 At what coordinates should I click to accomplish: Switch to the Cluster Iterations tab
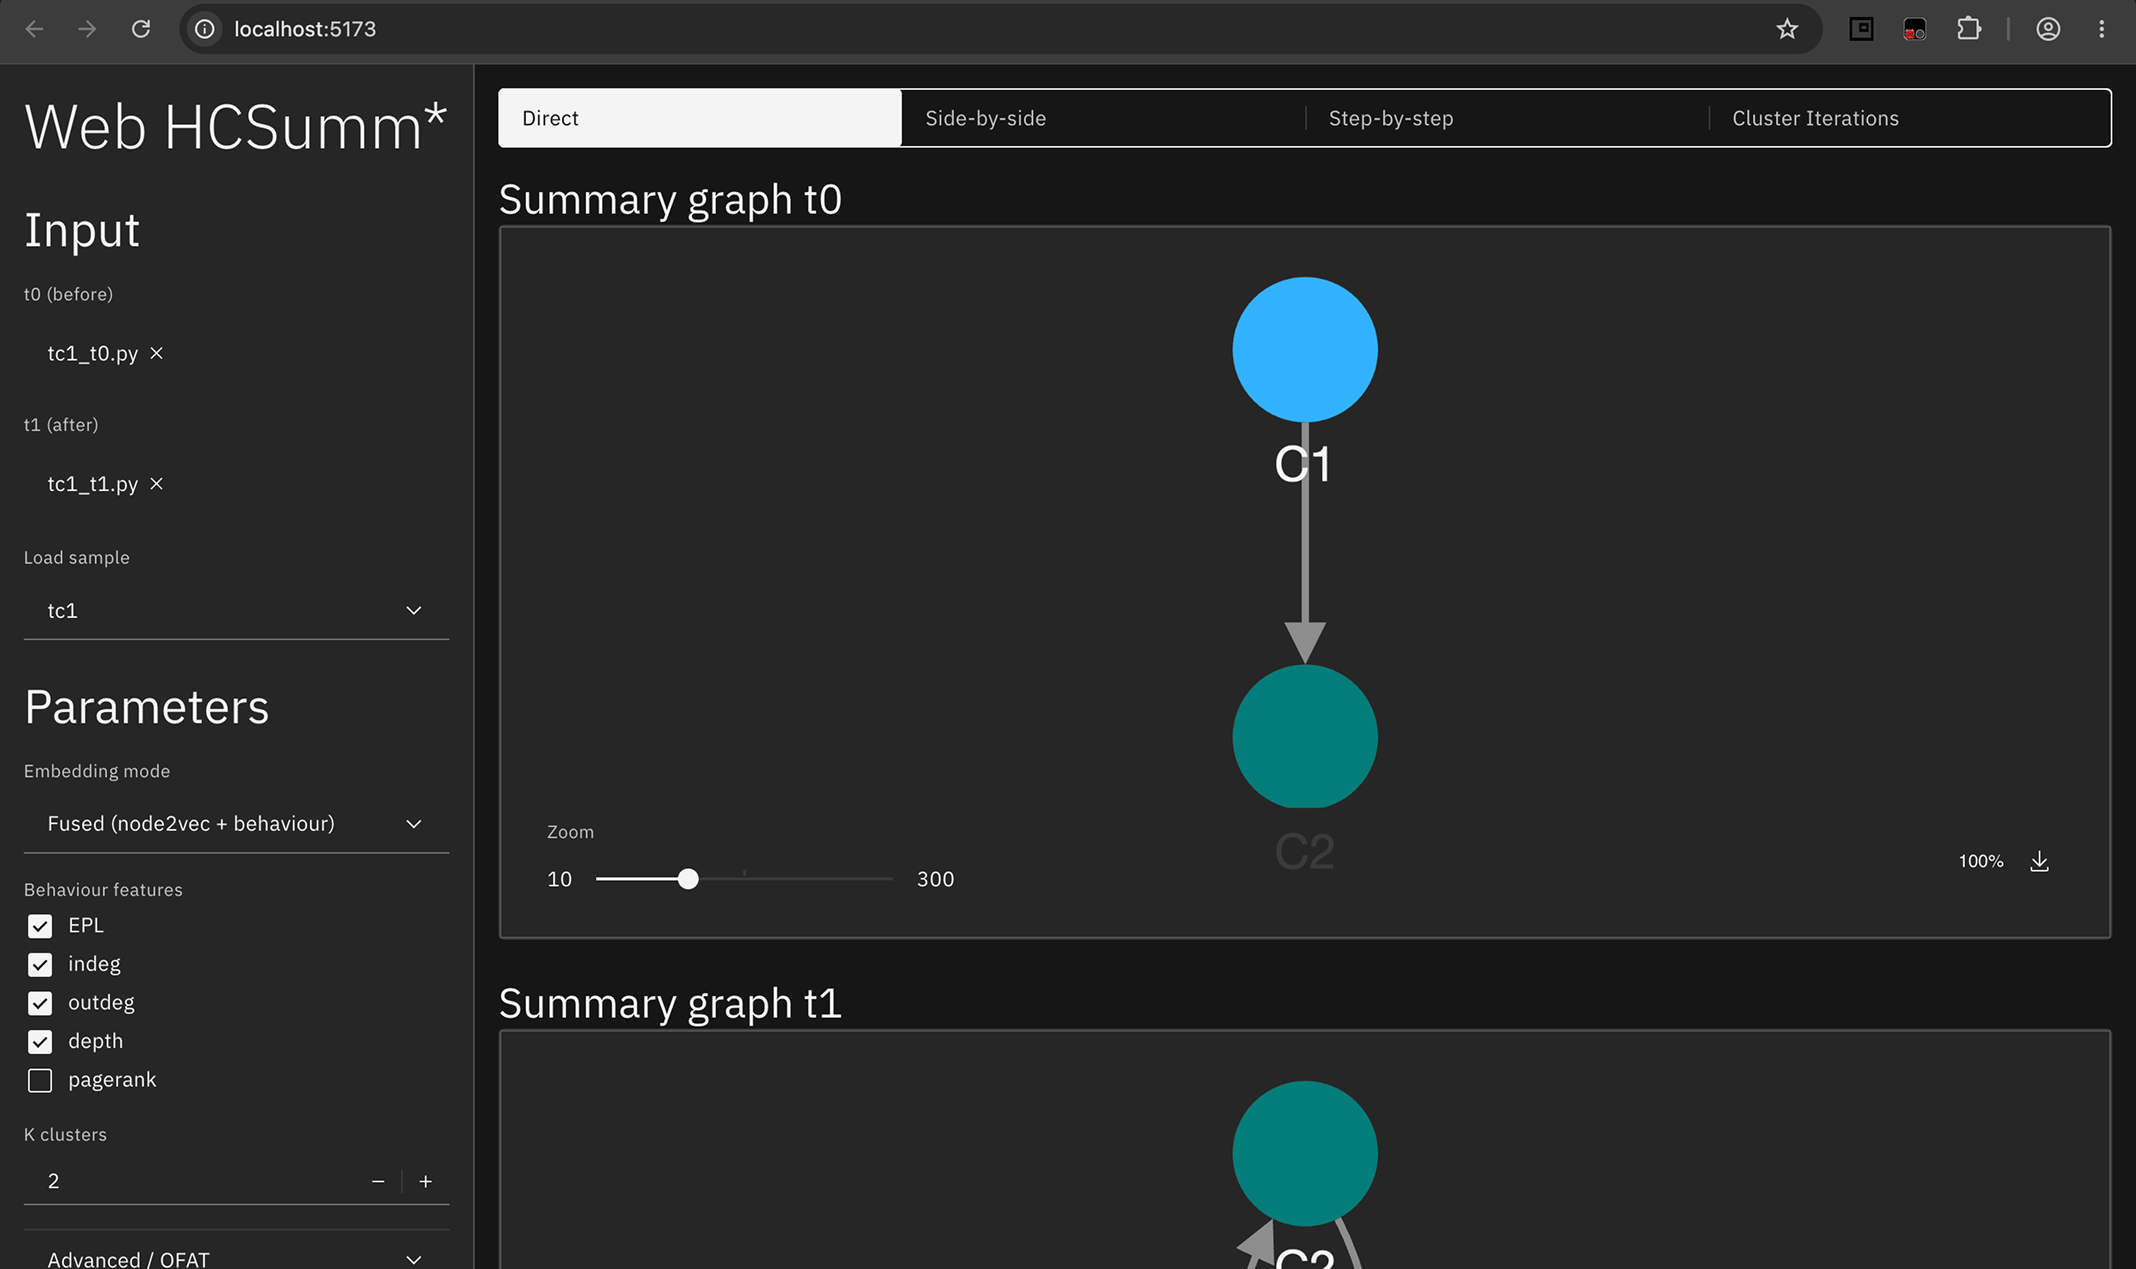coord(1910,118)
